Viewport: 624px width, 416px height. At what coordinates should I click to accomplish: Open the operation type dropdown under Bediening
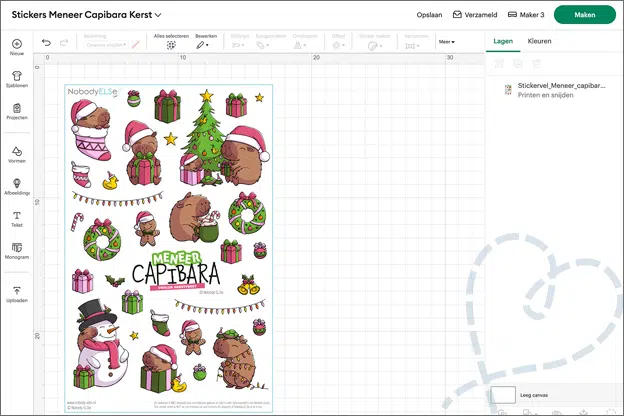click(106, 45)
